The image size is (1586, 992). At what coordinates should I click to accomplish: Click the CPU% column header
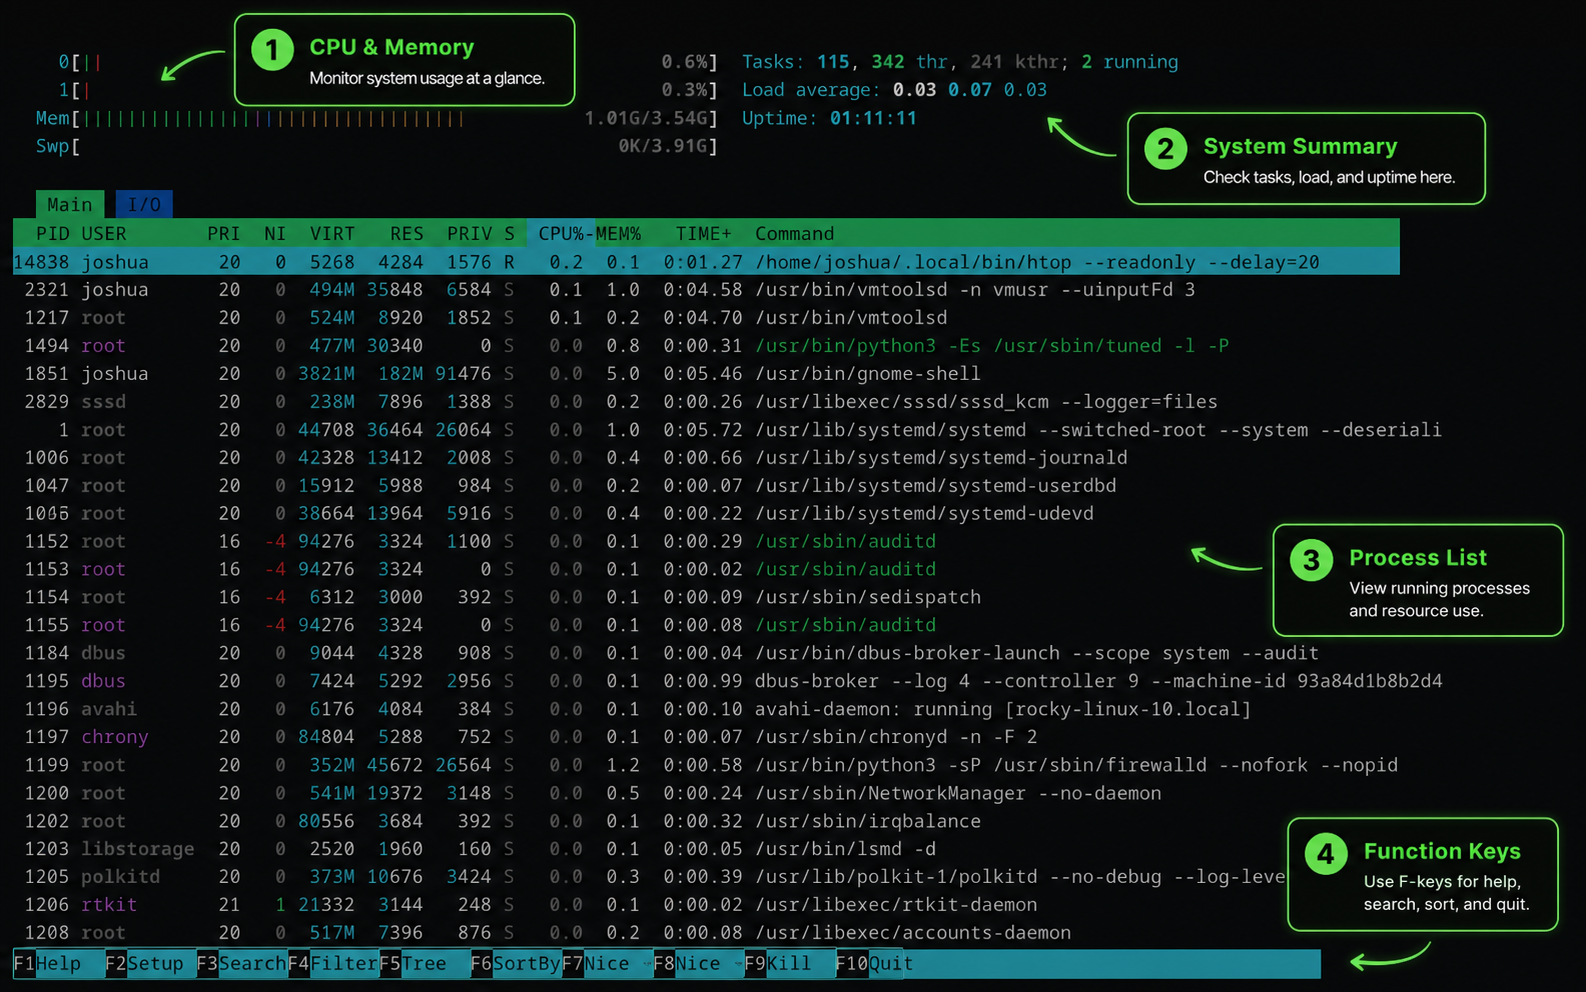561,233
